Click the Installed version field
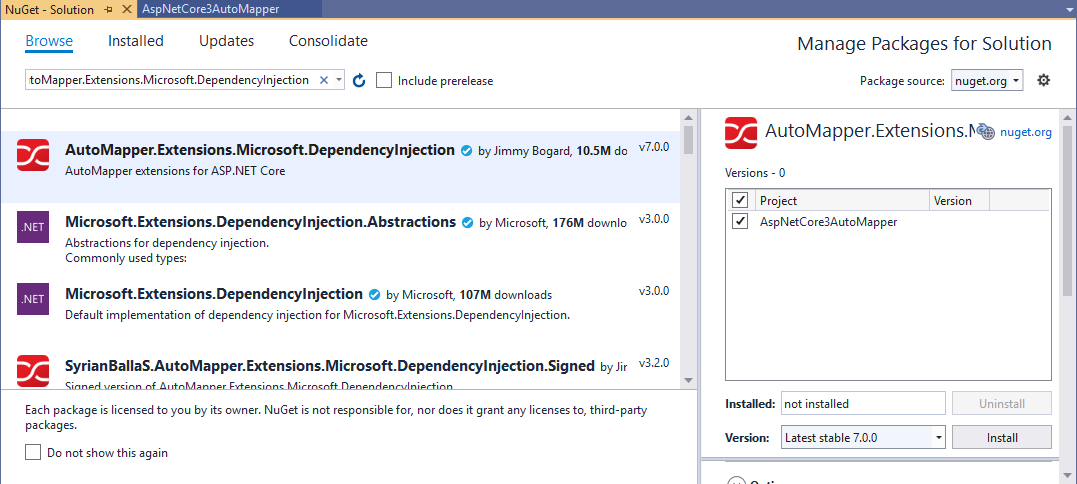The width and height of the screenshot is (1077, 484). click(863, 404)
